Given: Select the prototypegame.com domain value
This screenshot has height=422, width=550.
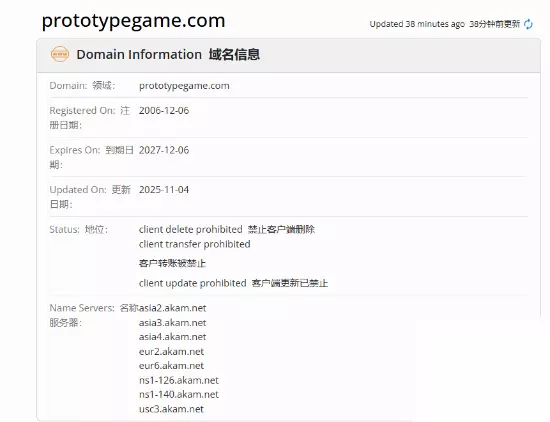Looking at the screenshot, I should point(184,86).
